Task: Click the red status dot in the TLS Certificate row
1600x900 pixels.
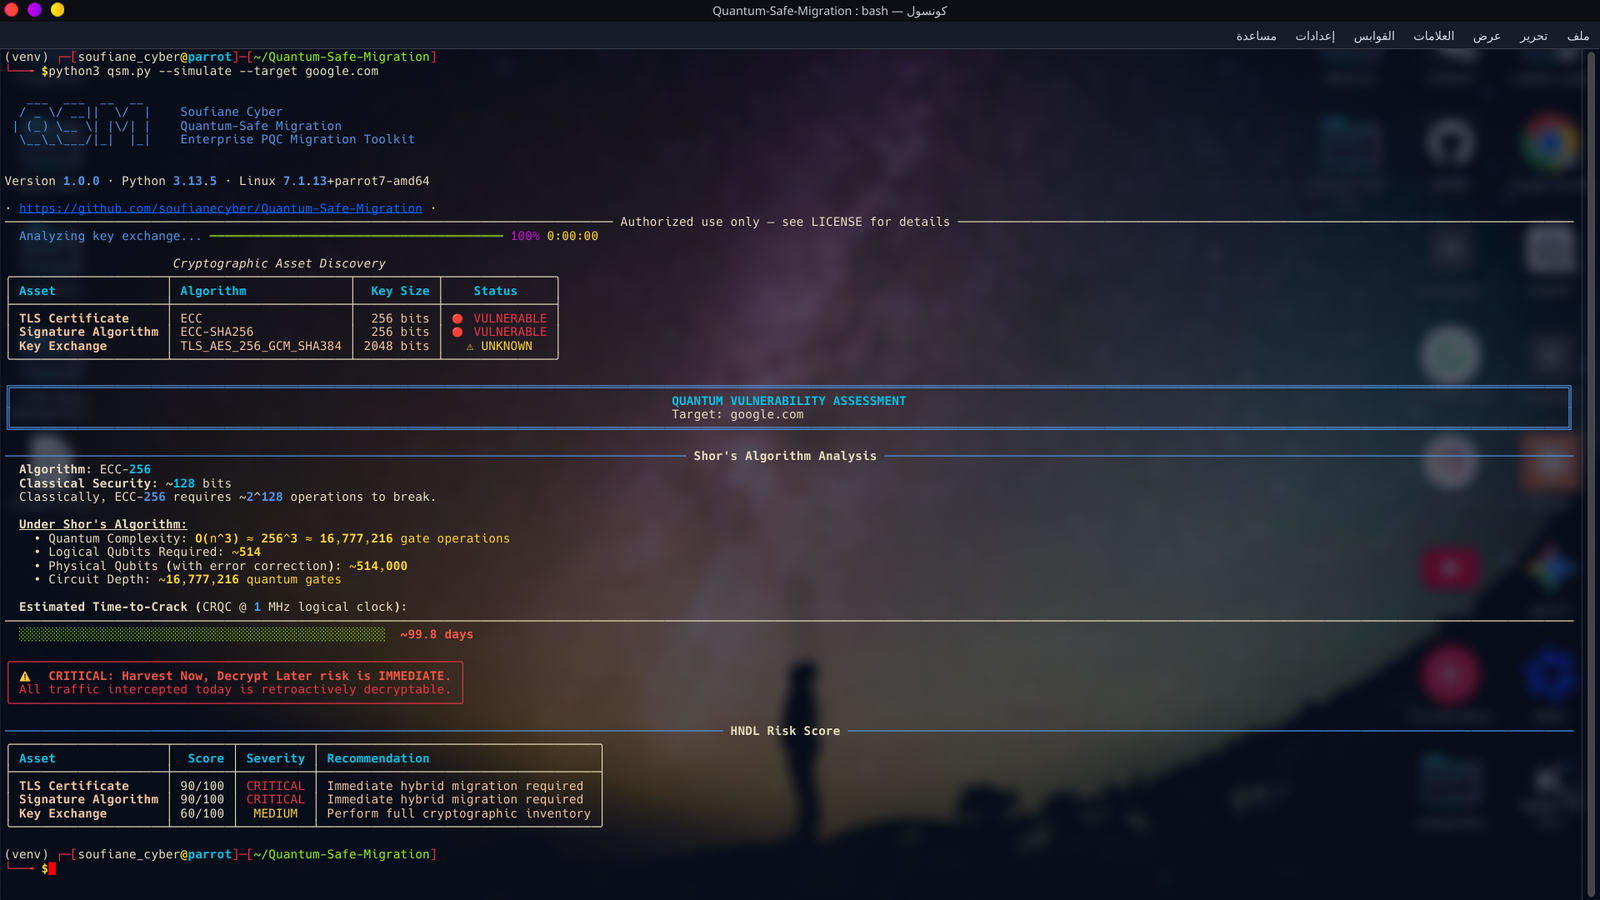Action: coord(458,319)
